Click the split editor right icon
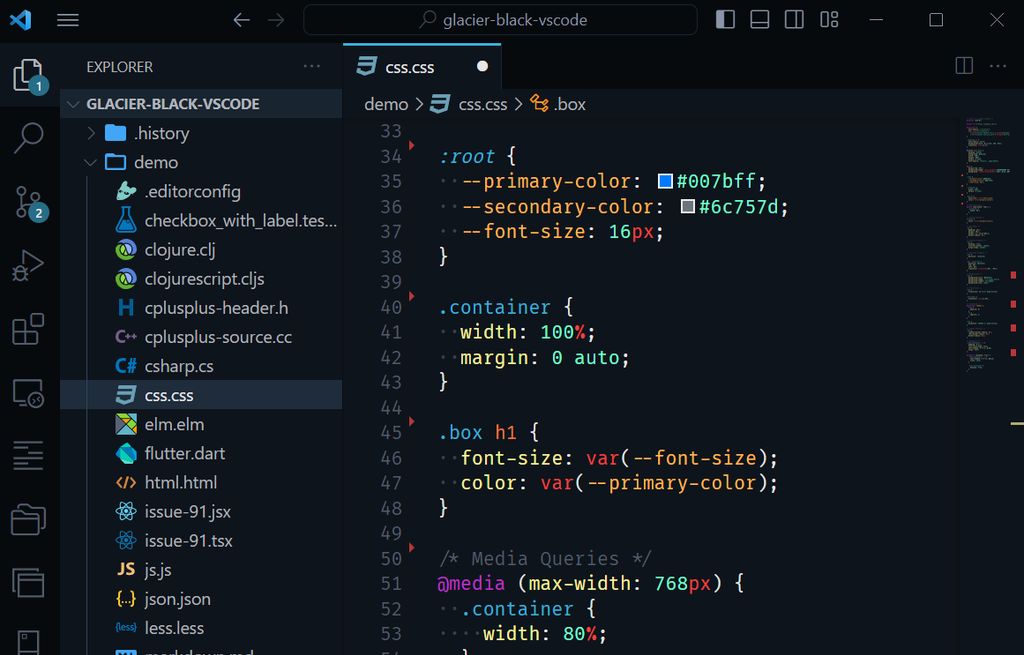 964,66
